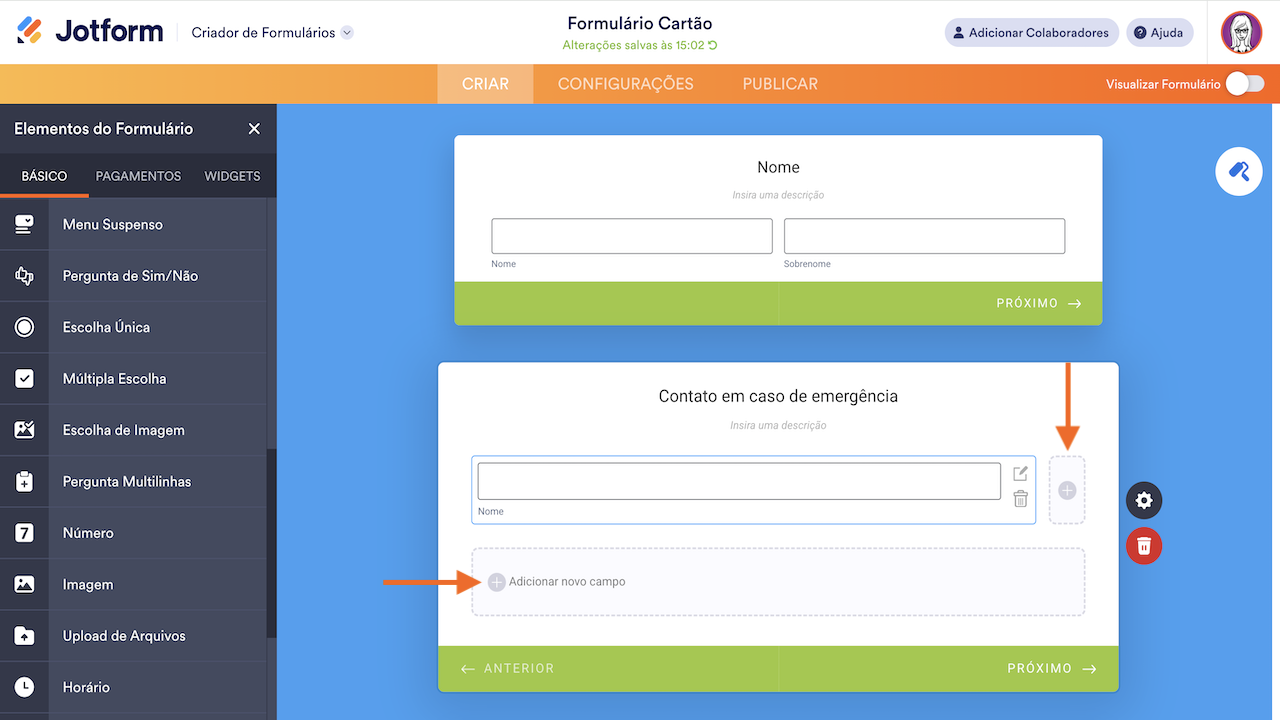The height and width of the screenshot is (720, 1280).
Task: Add an Escolha Única radio element
Action: [106, 328]
